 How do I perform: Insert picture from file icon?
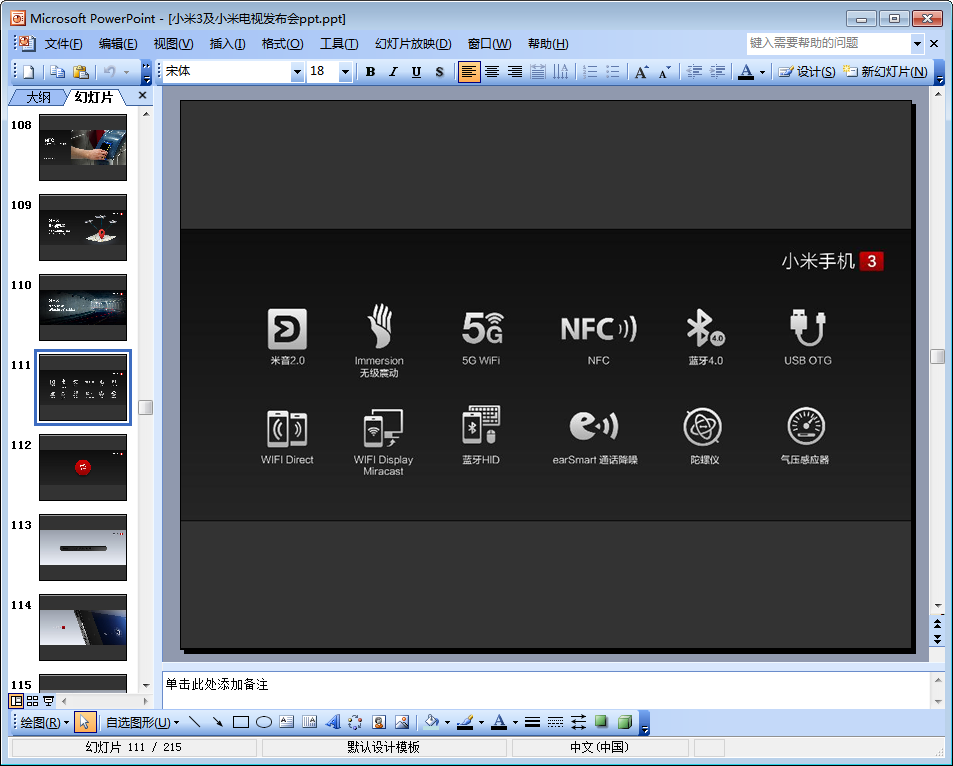tap(402, 722)
